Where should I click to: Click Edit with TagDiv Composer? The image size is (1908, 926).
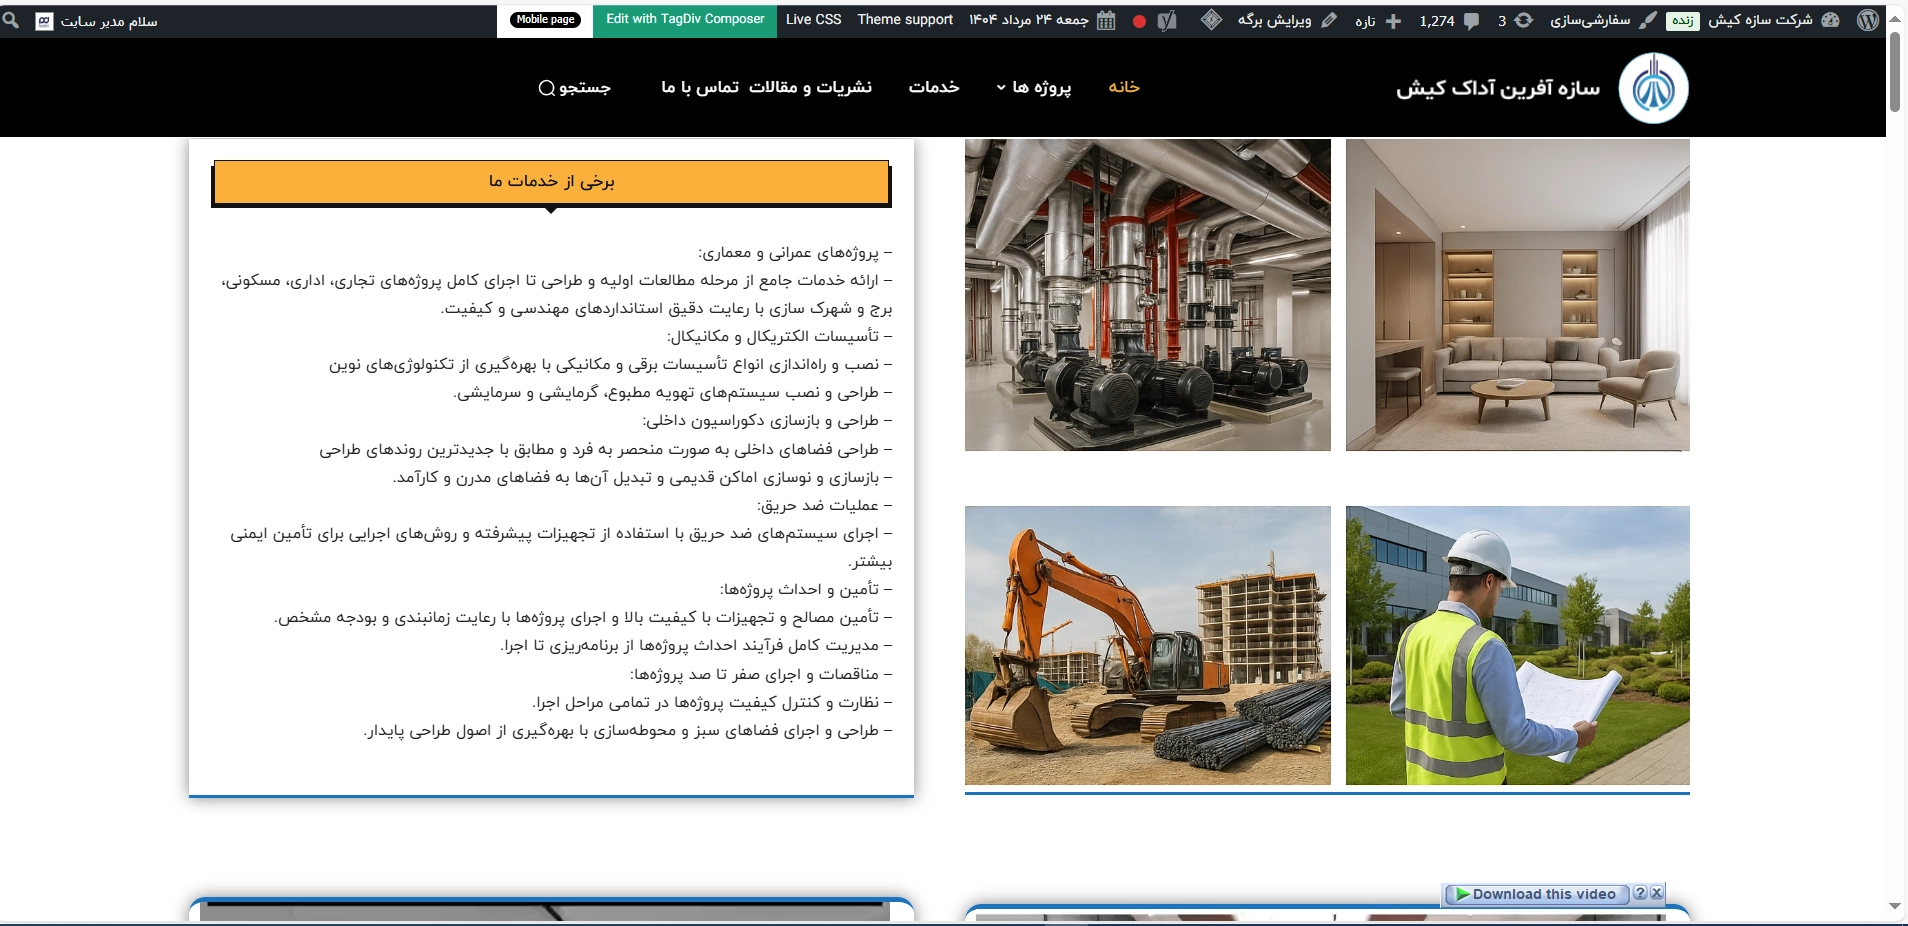click(685, 19)
